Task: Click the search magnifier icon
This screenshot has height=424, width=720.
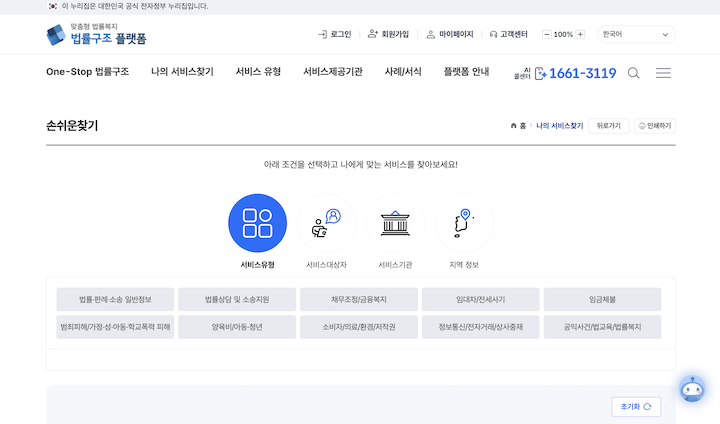Action: [634, 73]
